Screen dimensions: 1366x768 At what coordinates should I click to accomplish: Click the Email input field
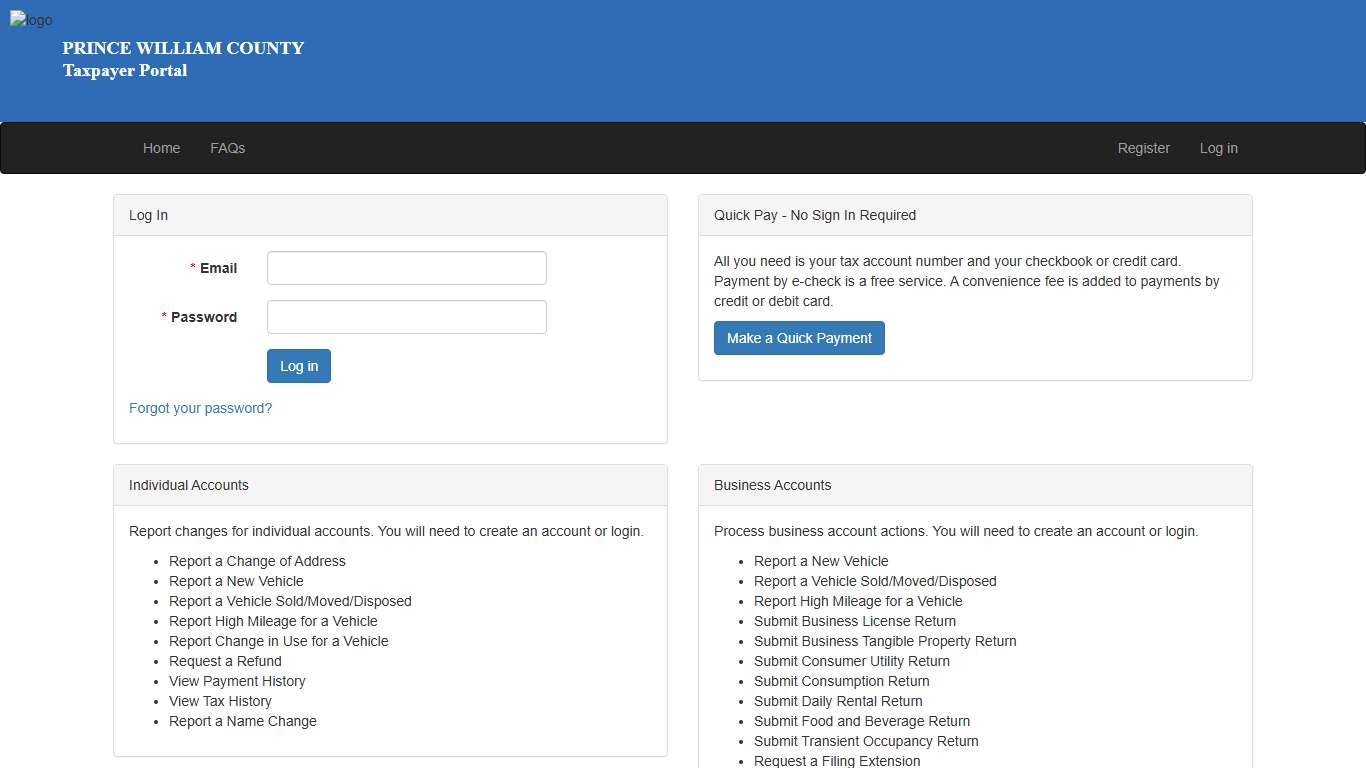tap(406, 268)
